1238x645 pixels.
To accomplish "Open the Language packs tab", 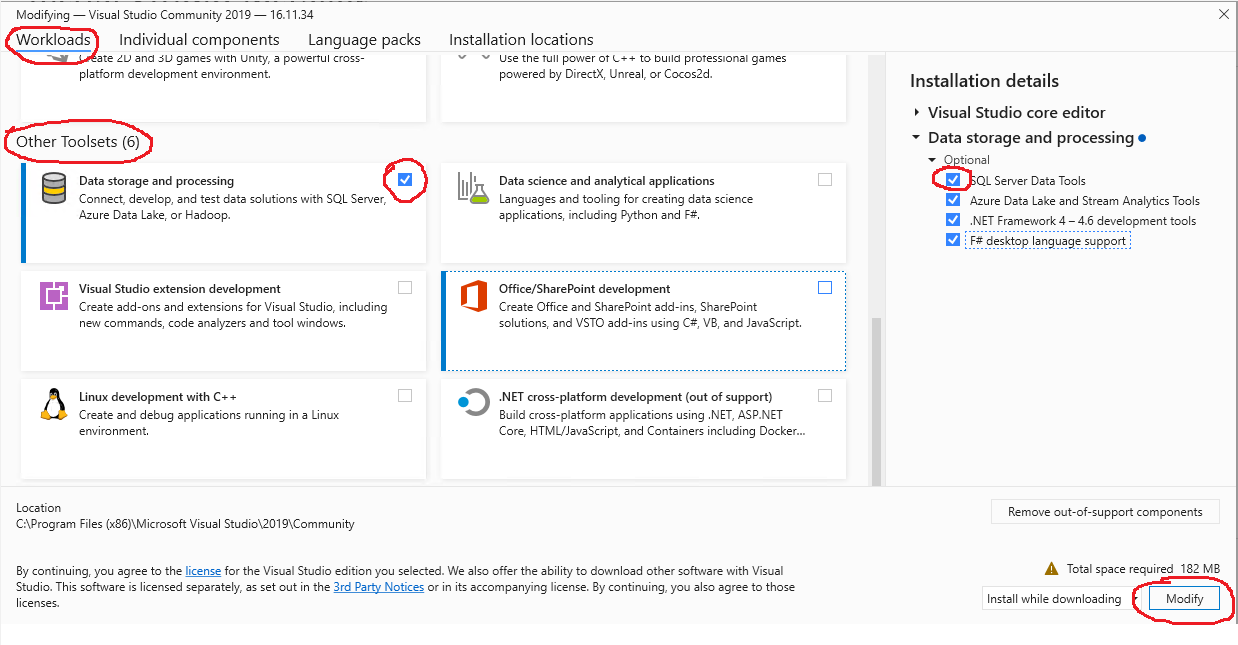I will 364,40.
